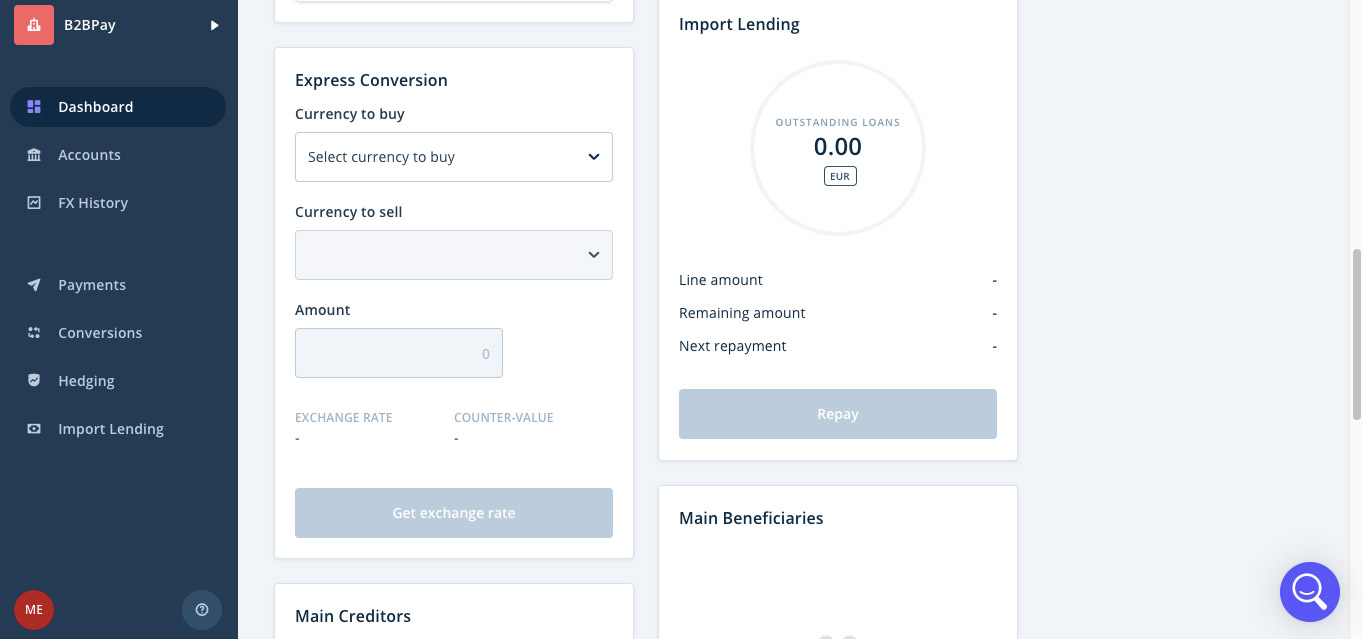Open the Currency to buy dropdown
This screenshot has height=639, width=1363.
(x=453, y=157)
